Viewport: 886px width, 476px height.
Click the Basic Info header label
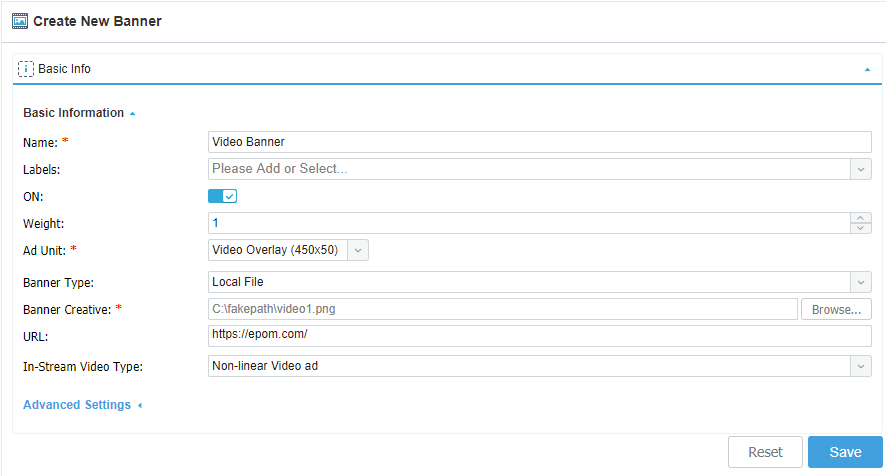[x=64, y=69]
